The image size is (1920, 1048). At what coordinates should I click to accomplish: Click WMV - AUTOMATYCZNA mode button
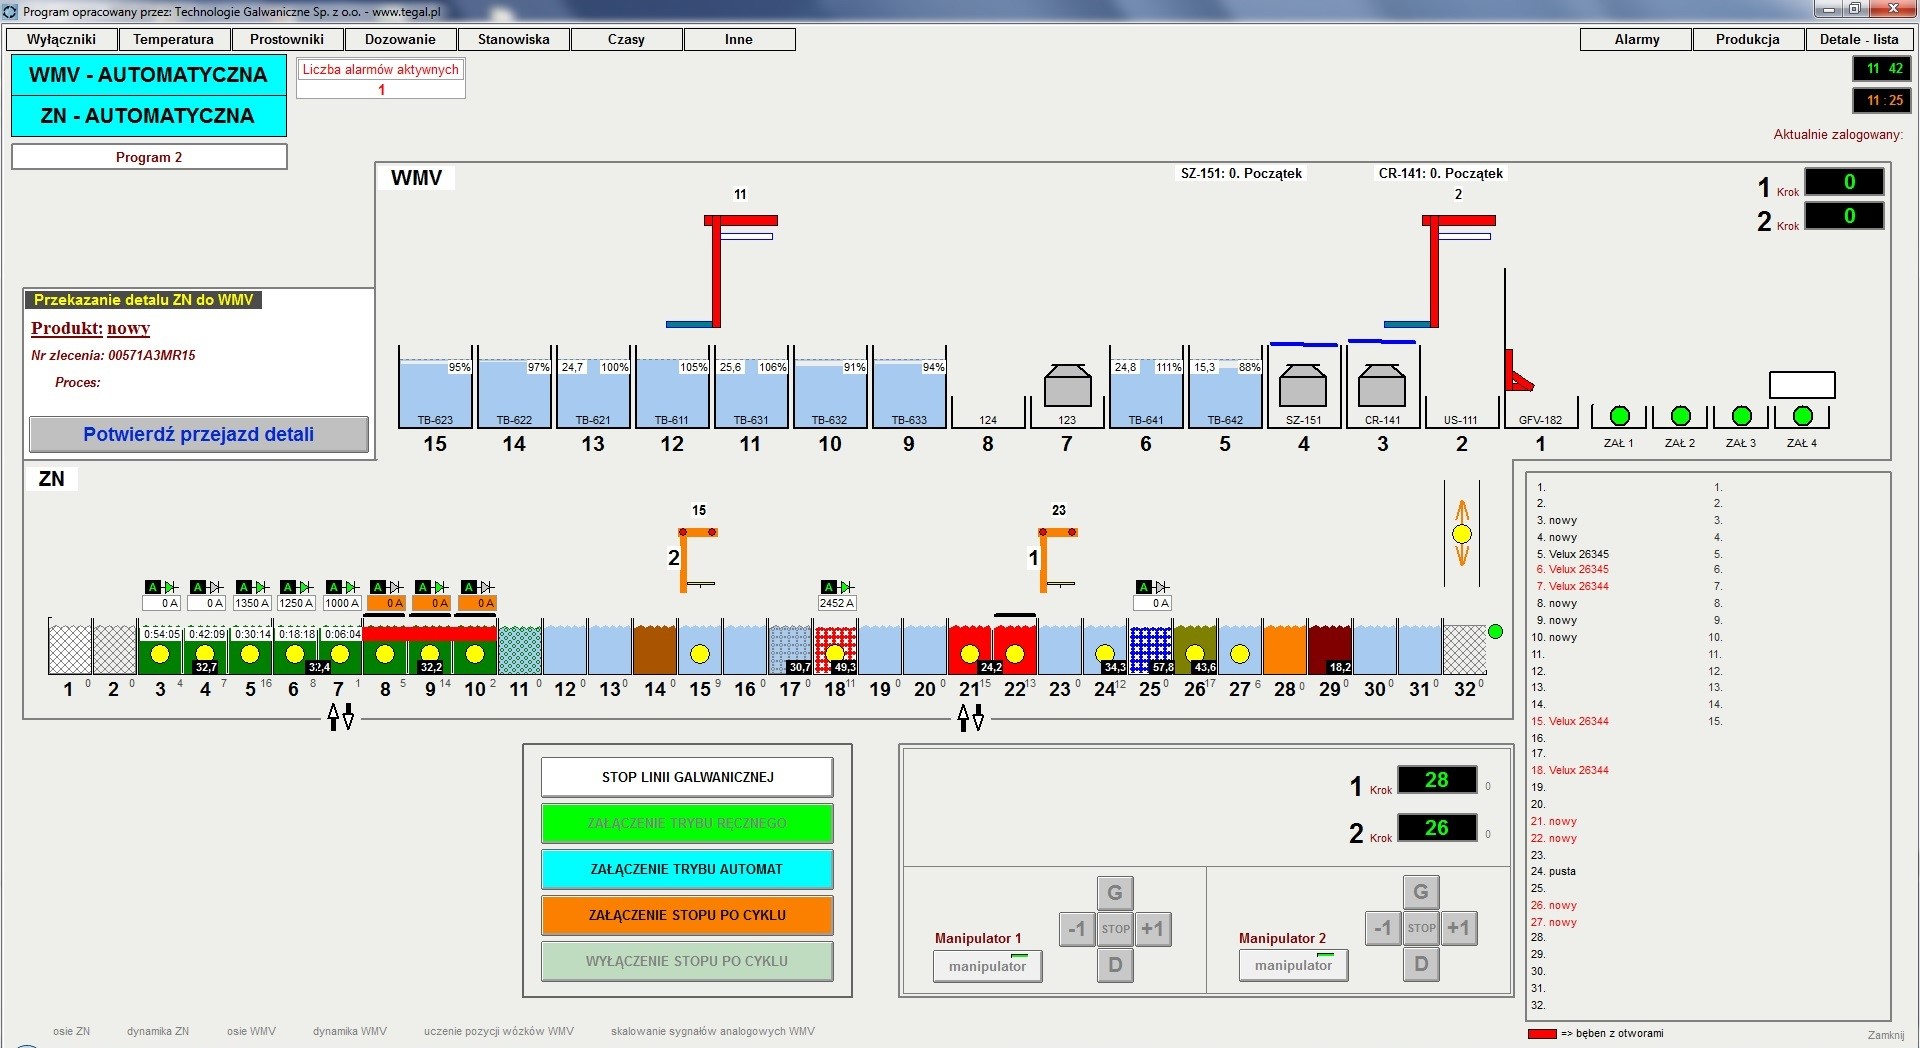point(149,75)
